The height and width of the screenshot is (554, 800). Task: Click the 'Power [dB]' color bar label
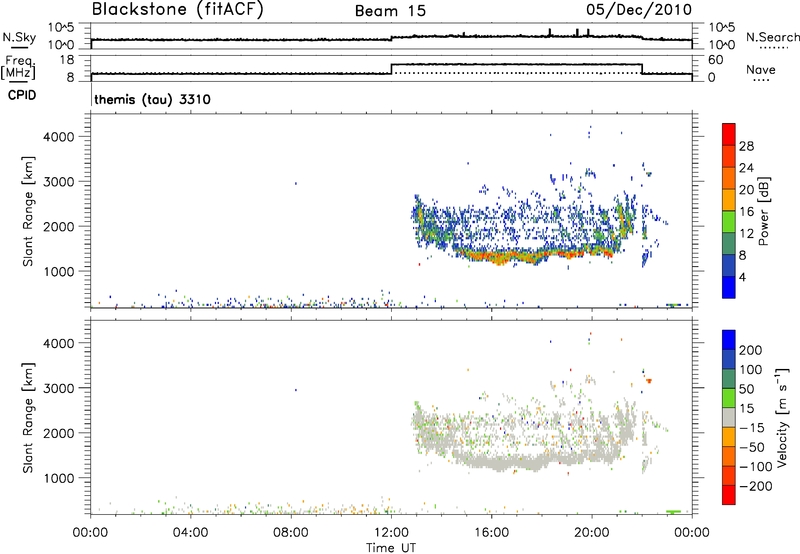764,211
